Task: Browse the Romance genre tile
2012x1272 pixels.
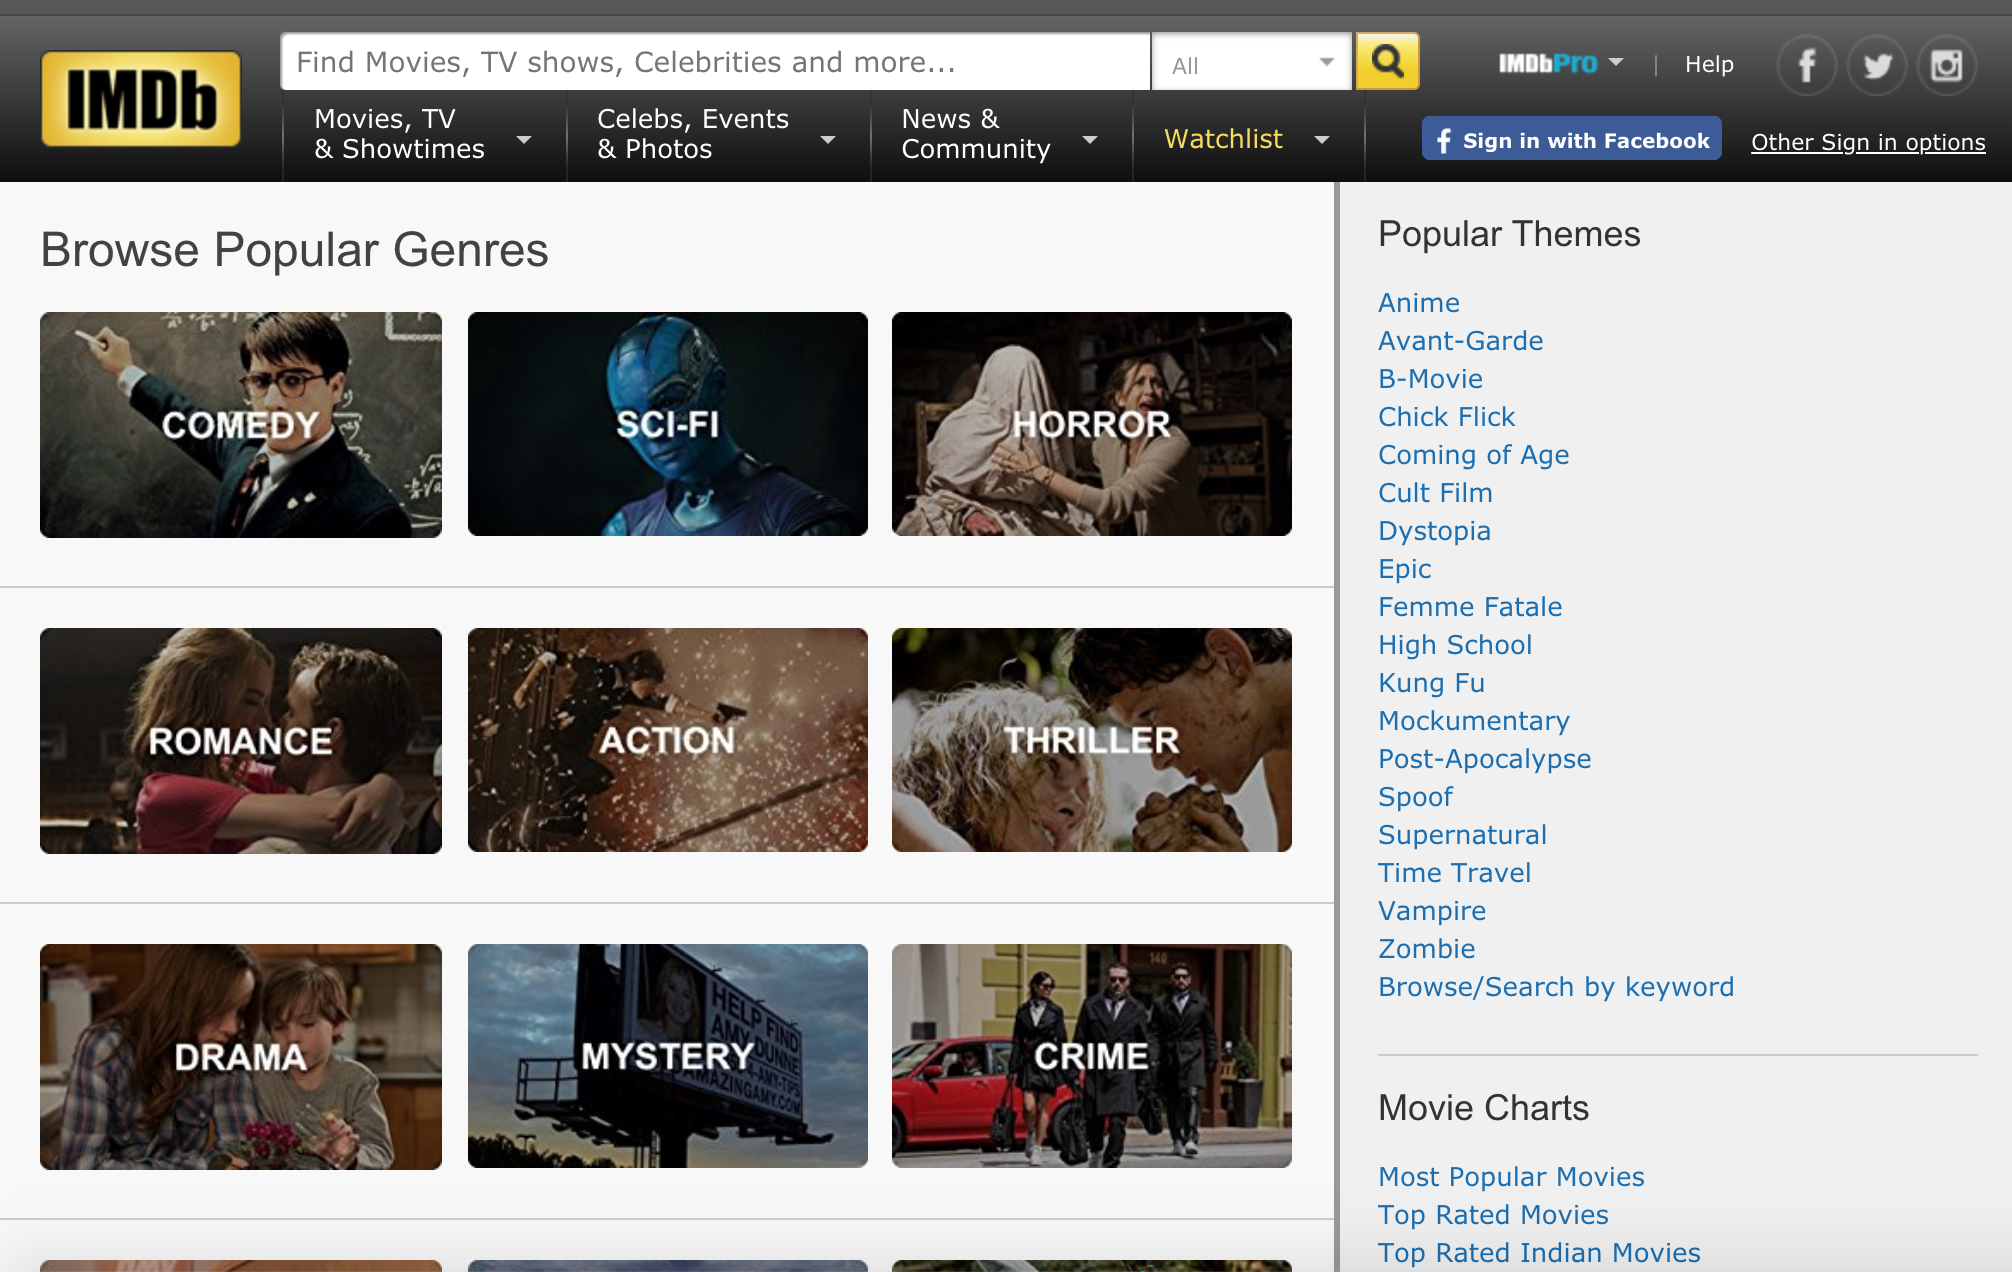Action: [x=241, y=741]
